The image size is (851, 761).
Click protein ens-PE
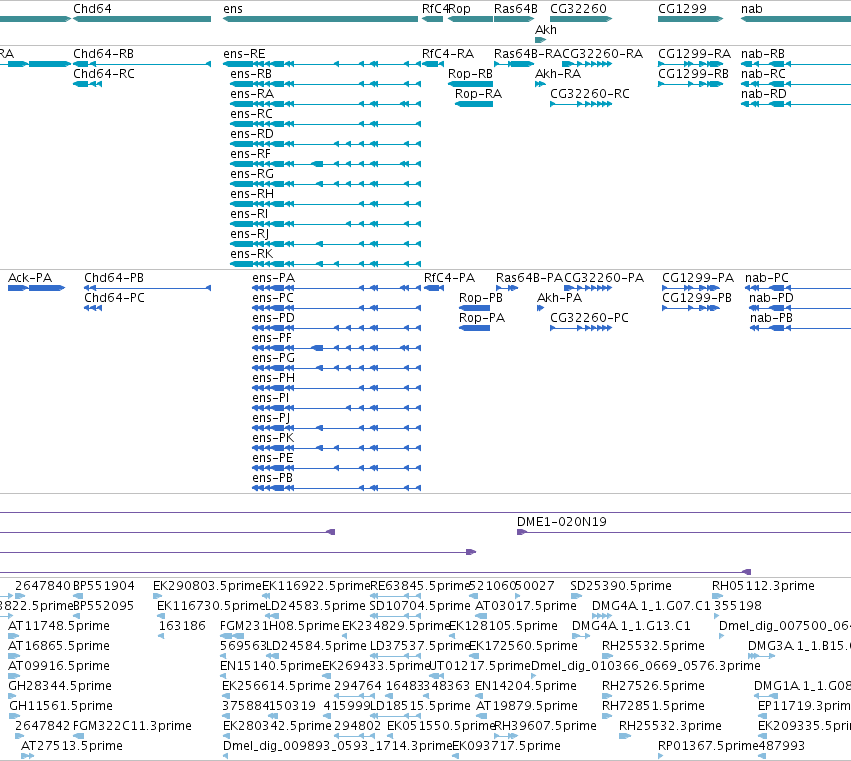[272, 459]
